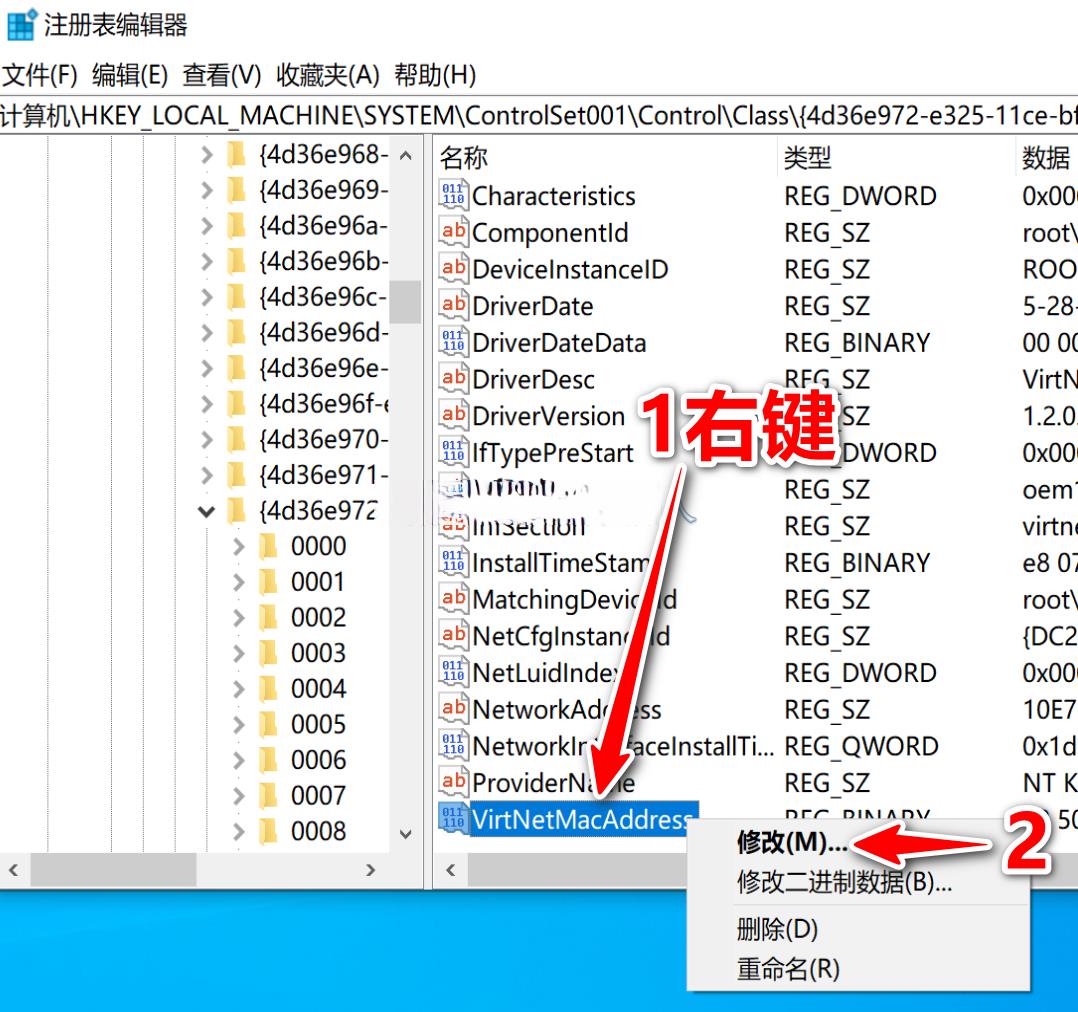The height and width of the screenshot is (1012, 1078).
Task: Click the 数据 column header
Action: point(1046,157)
